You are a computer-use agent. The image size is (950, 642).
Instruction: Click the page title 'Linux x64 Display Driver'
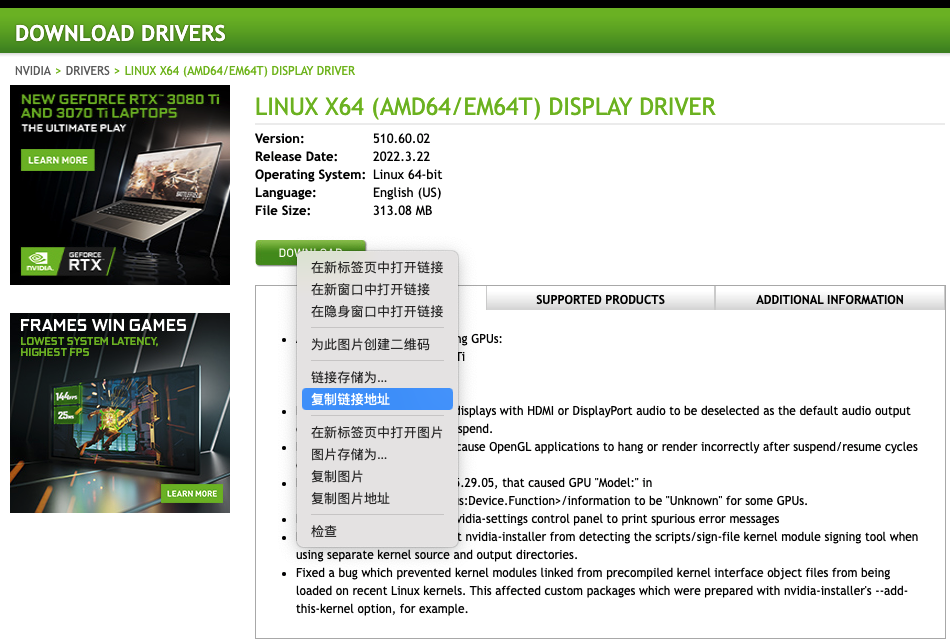click(485, 107)
